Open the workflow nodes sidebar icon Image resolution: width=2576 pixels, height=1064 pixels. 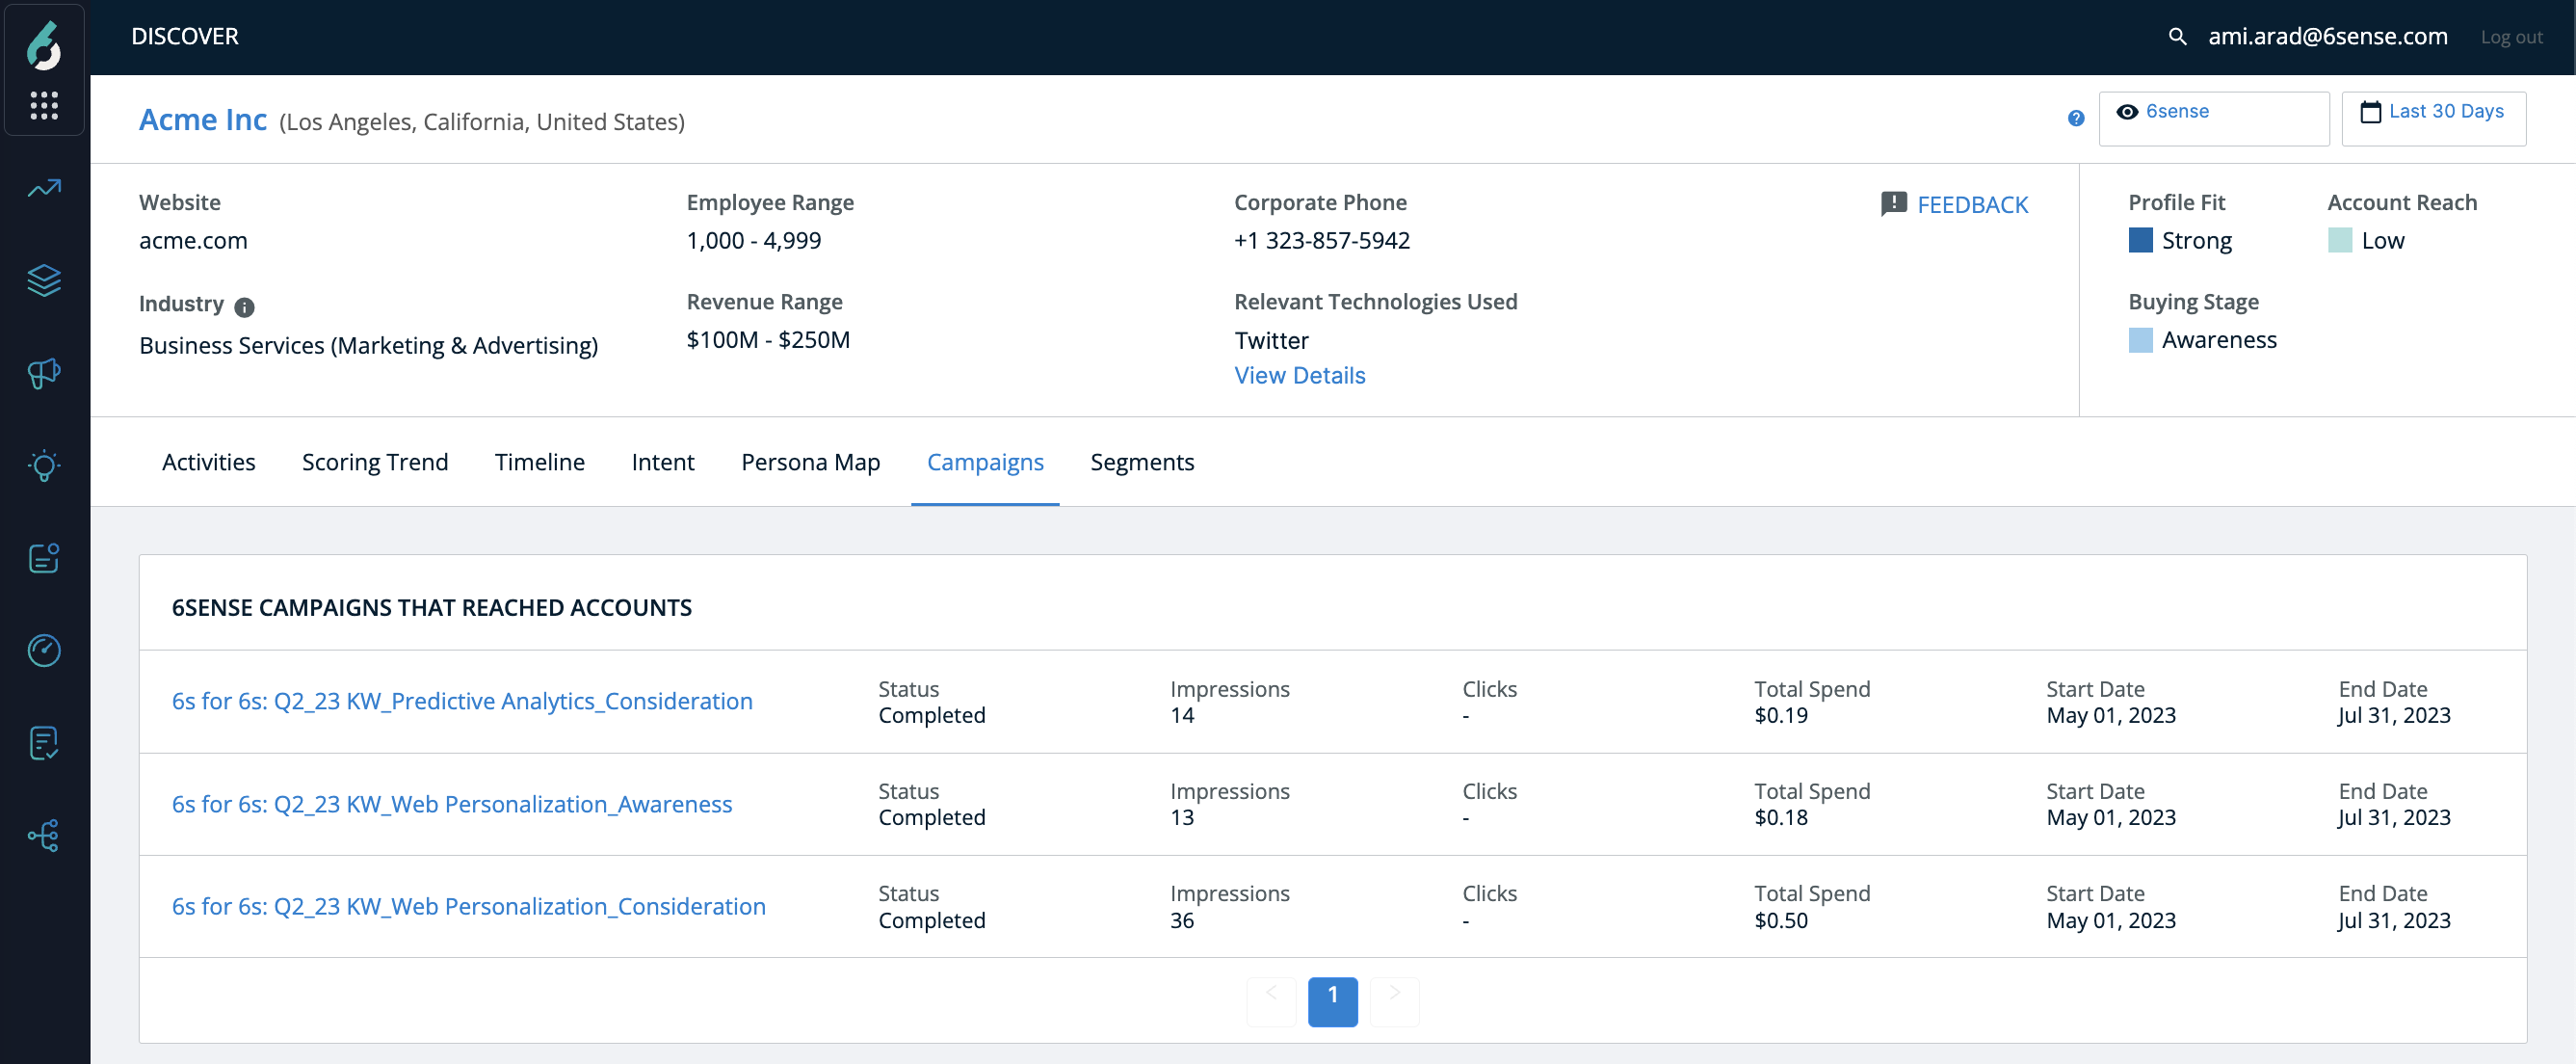[44, 835]
